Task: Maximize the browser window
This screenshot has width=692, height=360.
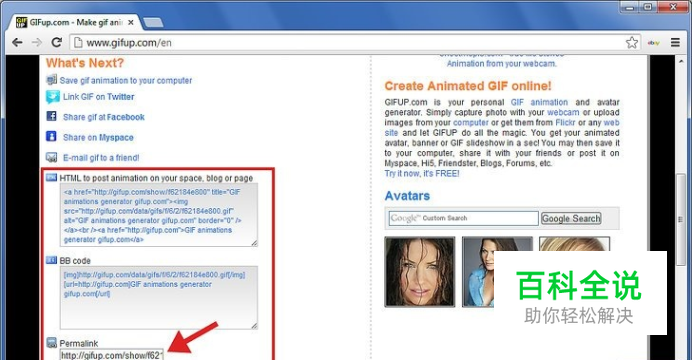Action: [x=648, y=7]
